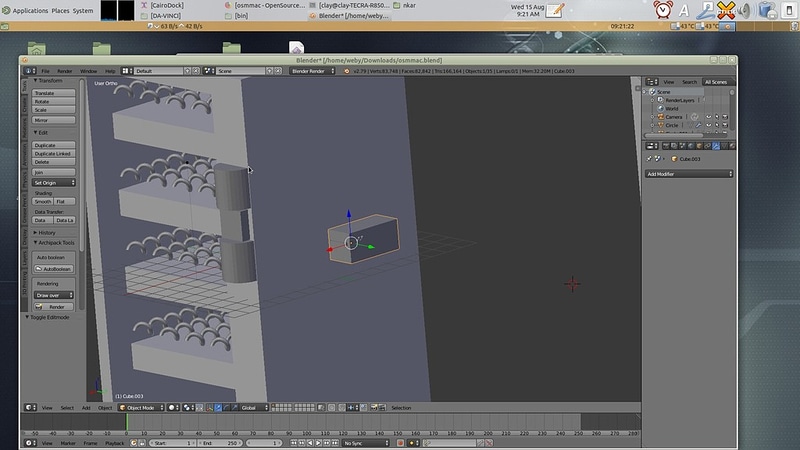Toggle the timeline auto keyframe record button
The width and height of the screenshot is (800, 450).
401,443
